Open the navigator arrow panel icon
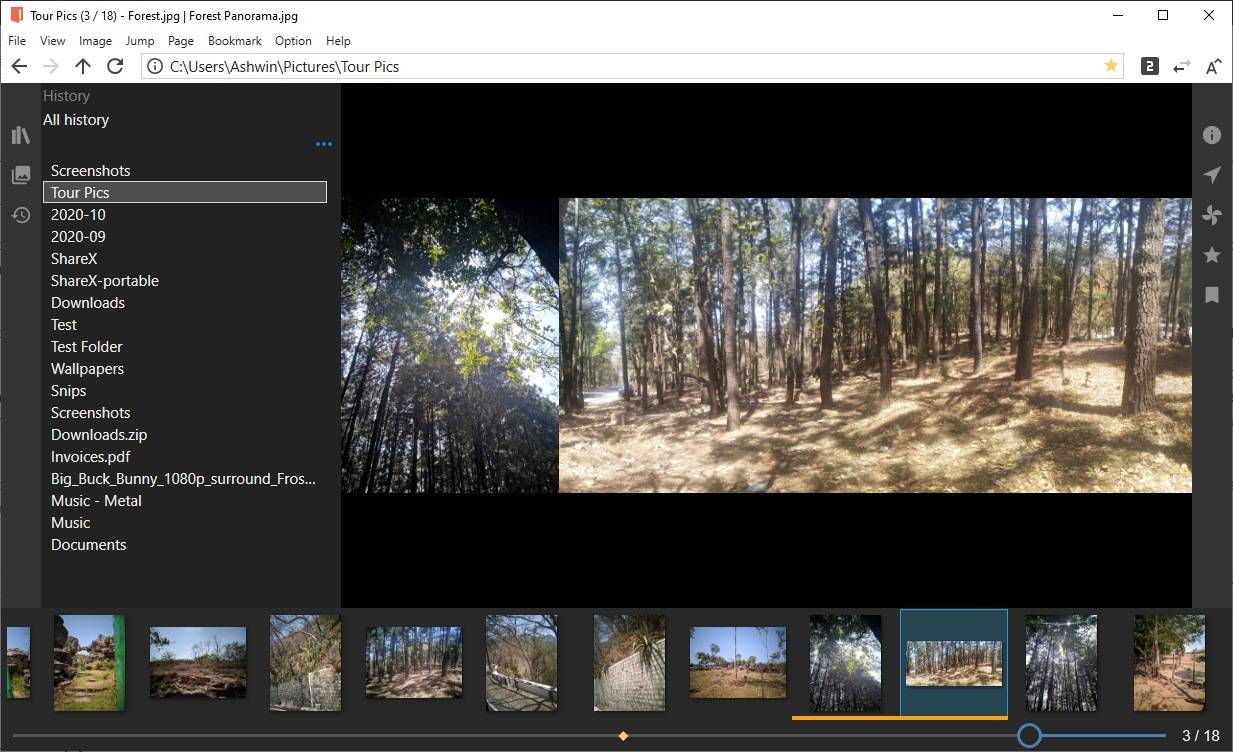This screenshot has height=752, width=1233. coord(1212,175)
